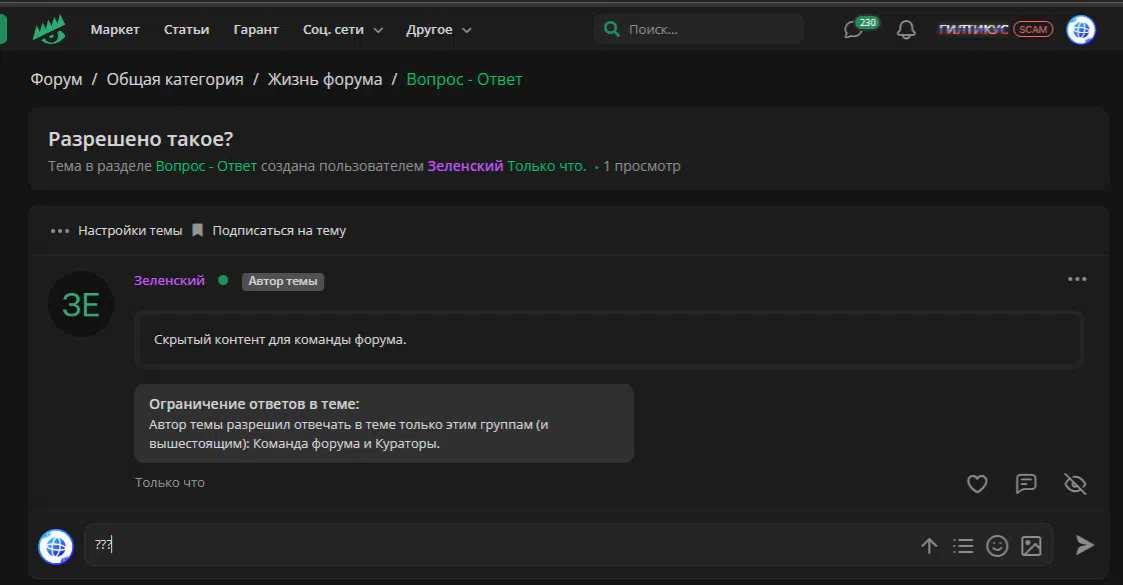Go to Общая категория breadcrumb
This screenshot has height=585, width=1123.
(x=175, y=79)
